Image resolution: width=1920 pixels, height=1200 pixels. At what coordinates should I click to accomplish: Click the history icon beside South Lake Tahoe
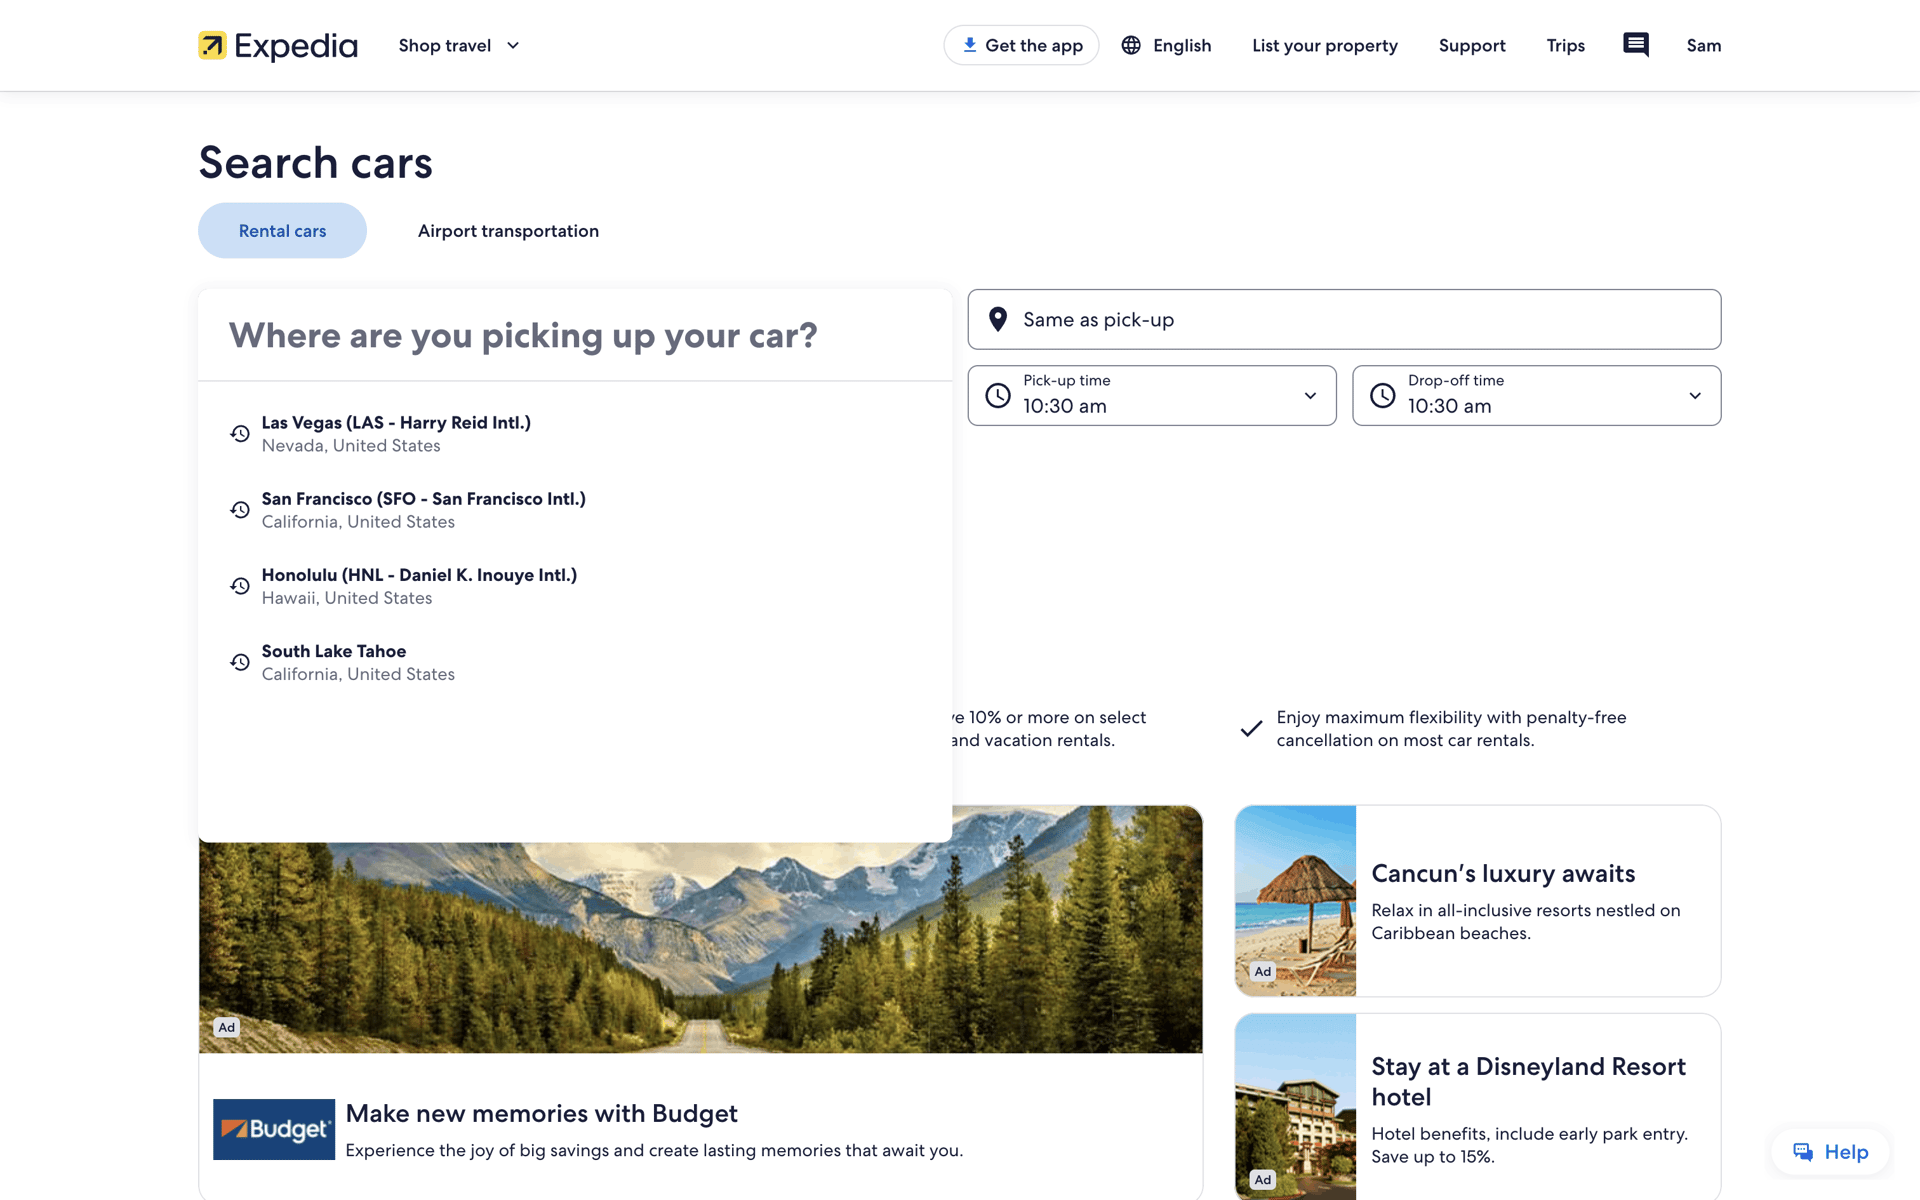(240, 662)
